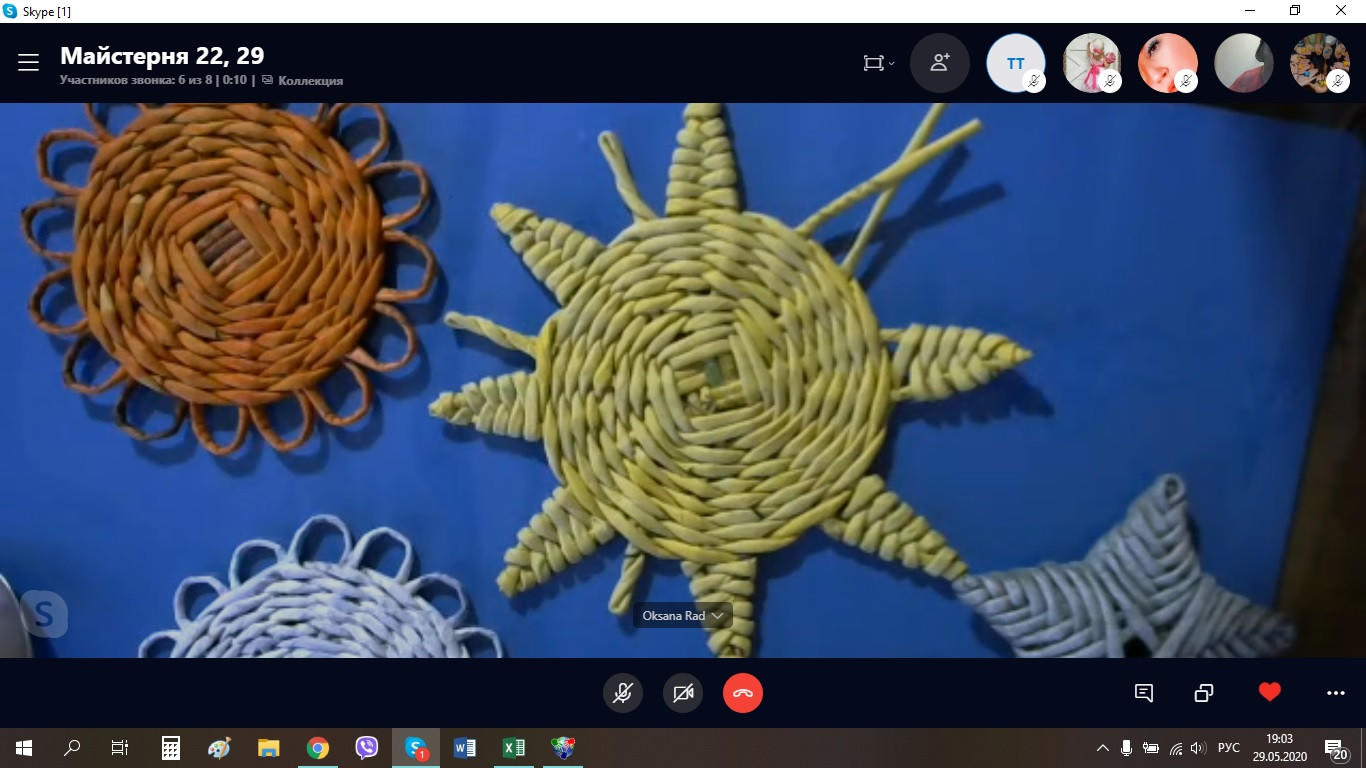End the call with red button
The image size is (1366, 768).
click(x=743, y=693)
